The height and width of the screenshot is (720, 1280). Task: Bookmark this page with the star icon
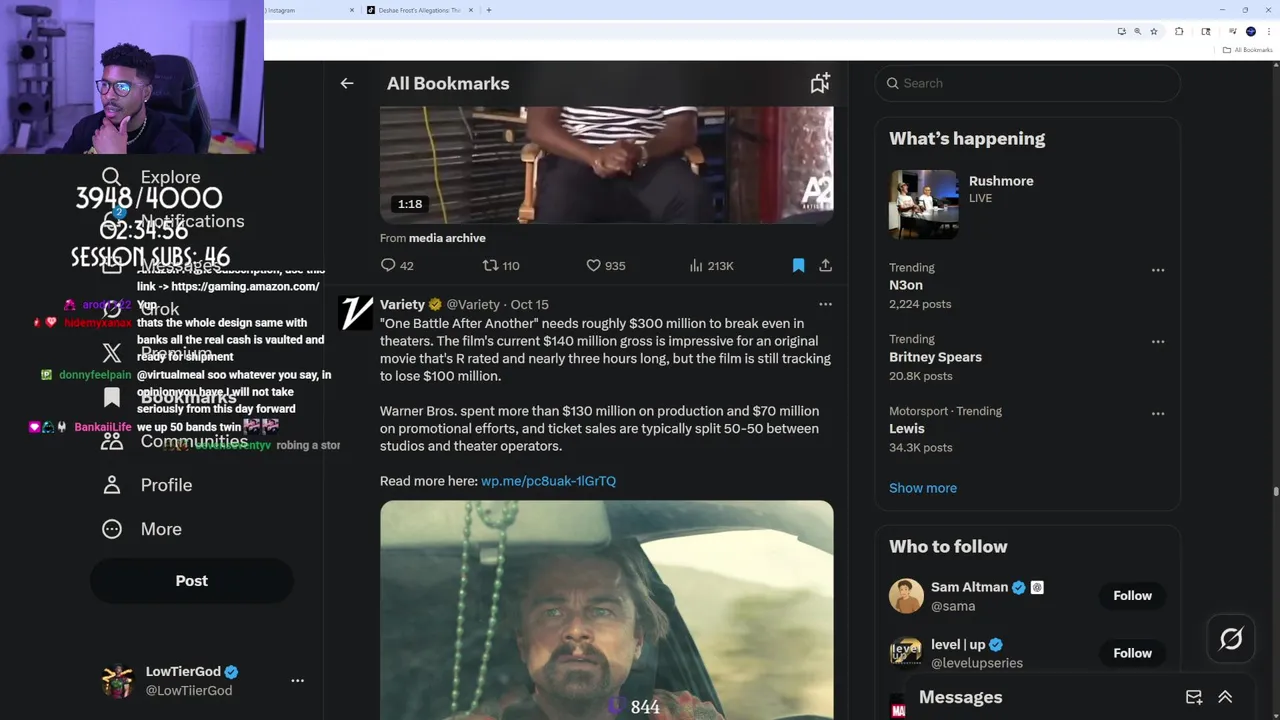point(1154,32)
